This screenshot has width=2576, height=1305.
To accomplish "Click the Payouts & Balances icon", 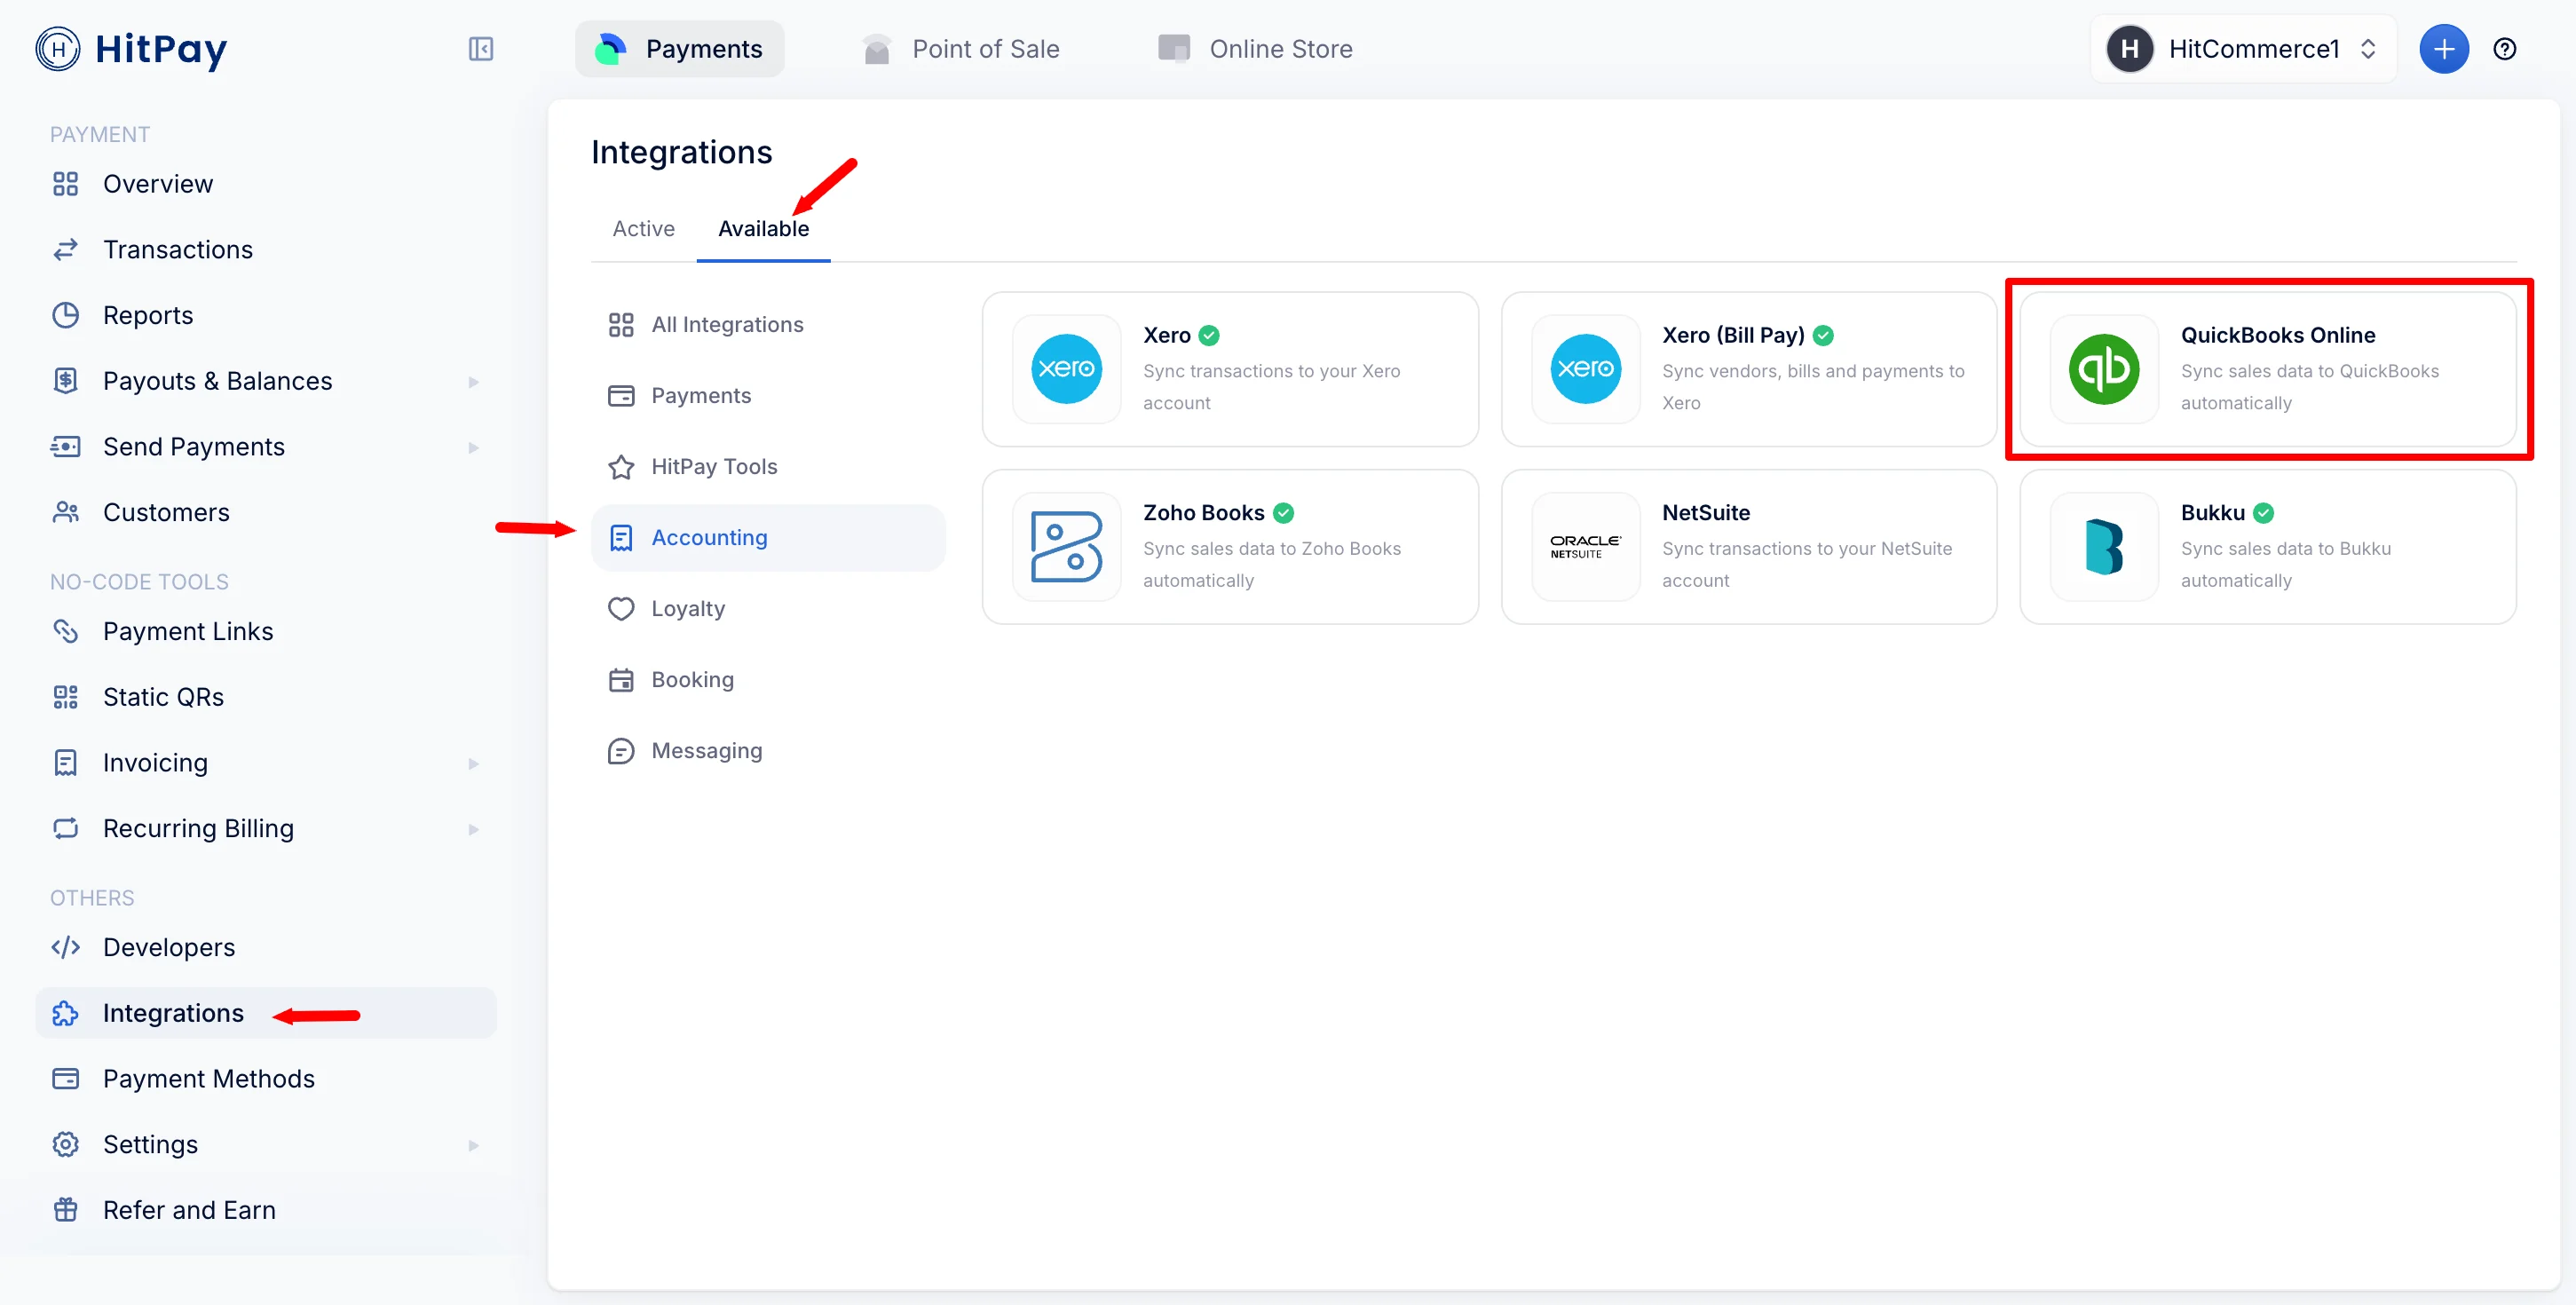I will tap(66, 381).
